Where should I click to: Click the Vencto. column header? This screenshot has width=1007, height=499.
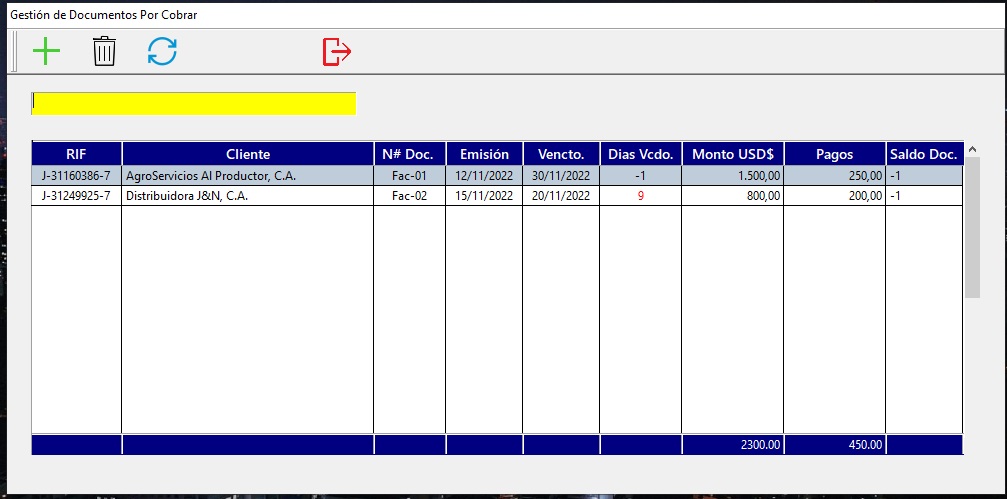[x=561, y=154]
